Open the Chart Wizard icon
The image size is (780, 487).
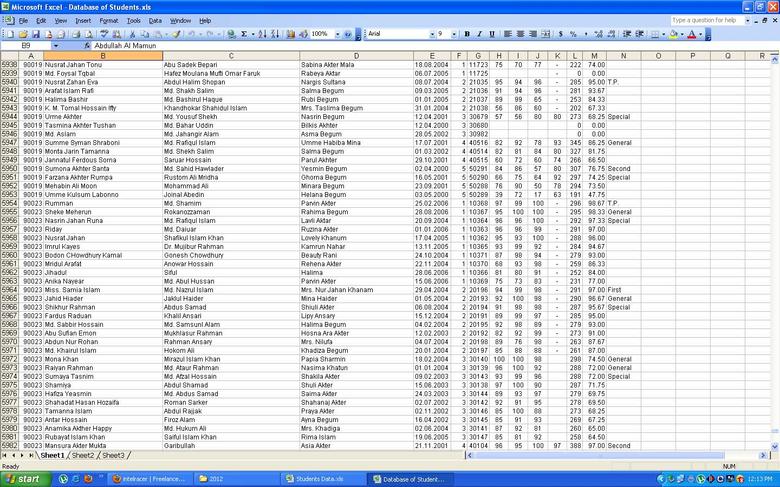[x=290, y=34]
